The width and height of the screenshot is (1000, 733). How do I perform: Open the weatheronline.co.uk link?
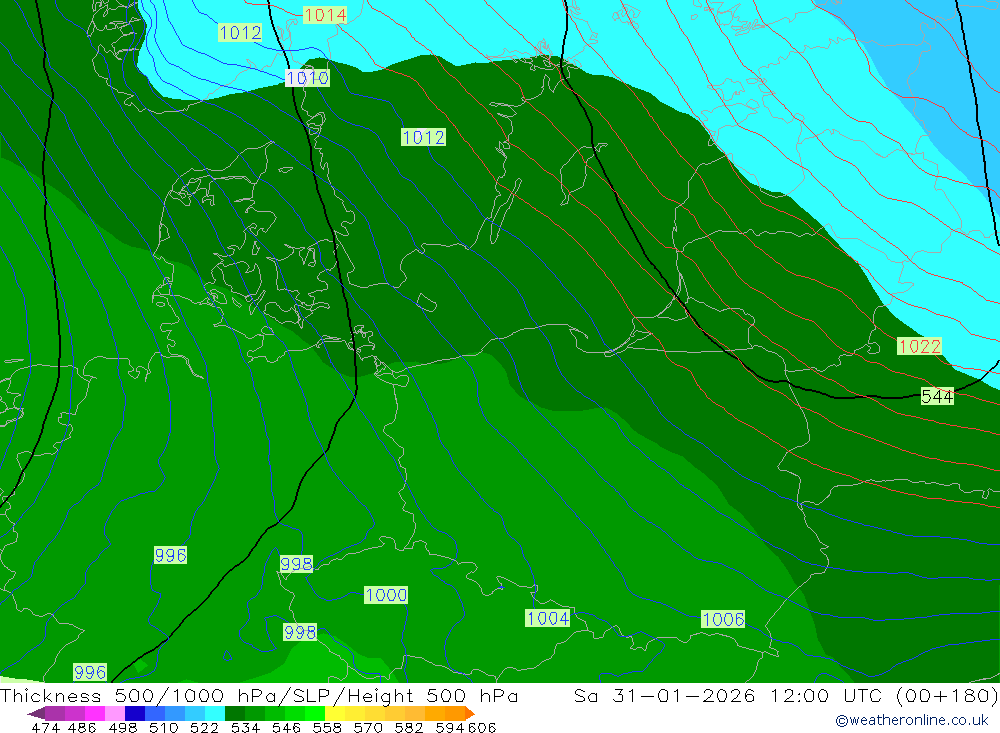912,720
